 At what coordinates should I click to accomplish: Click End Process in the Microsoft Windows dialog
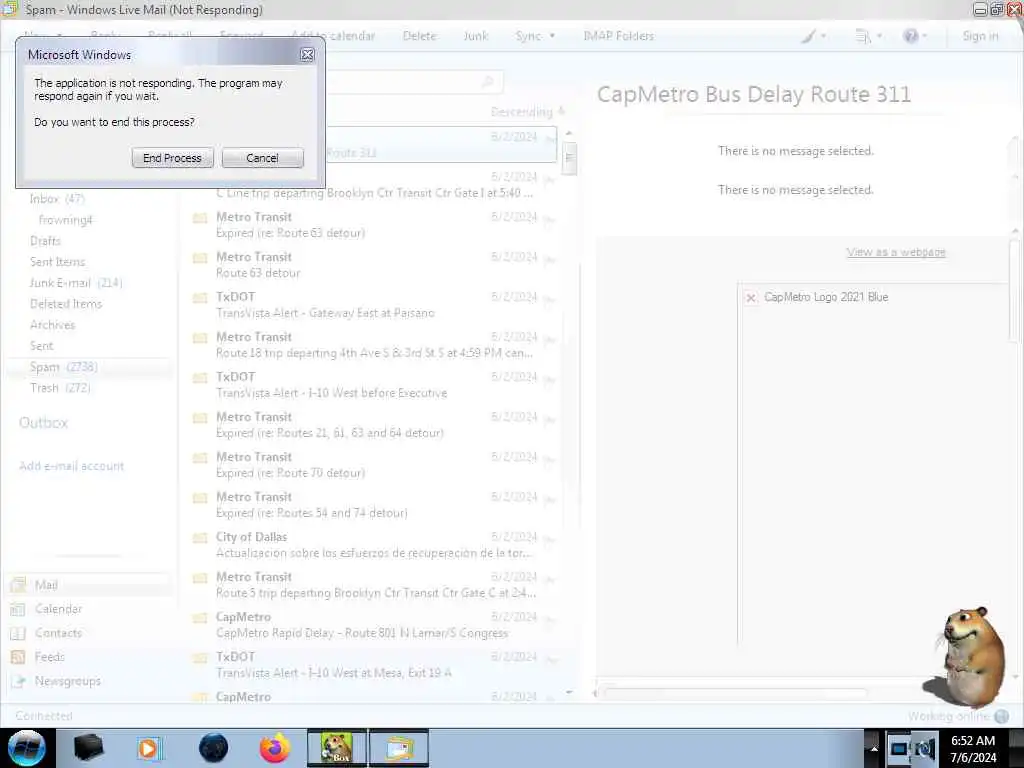point(172,158)
